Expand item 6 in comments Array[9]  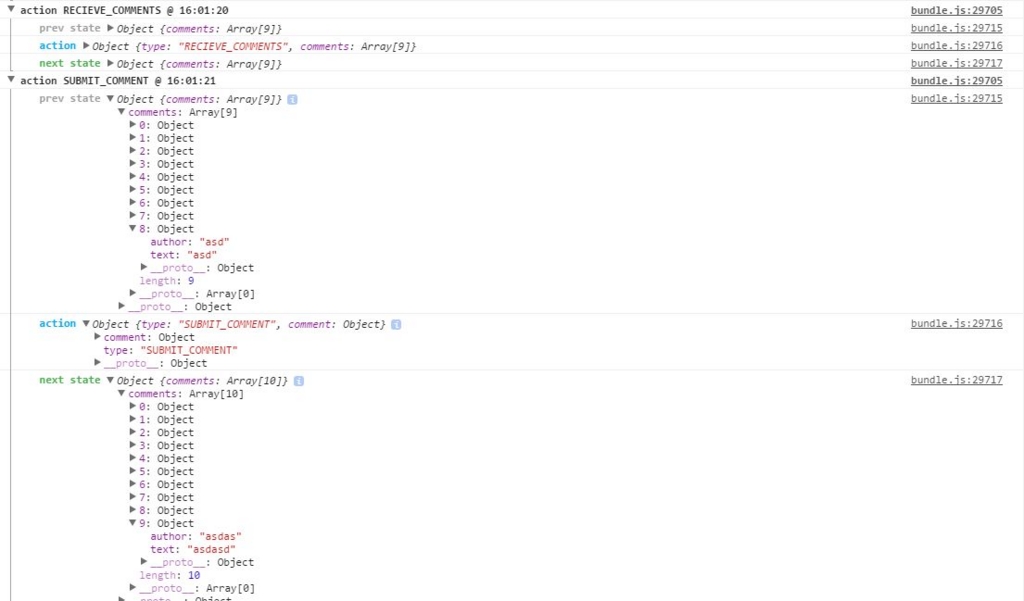point(133,203)
